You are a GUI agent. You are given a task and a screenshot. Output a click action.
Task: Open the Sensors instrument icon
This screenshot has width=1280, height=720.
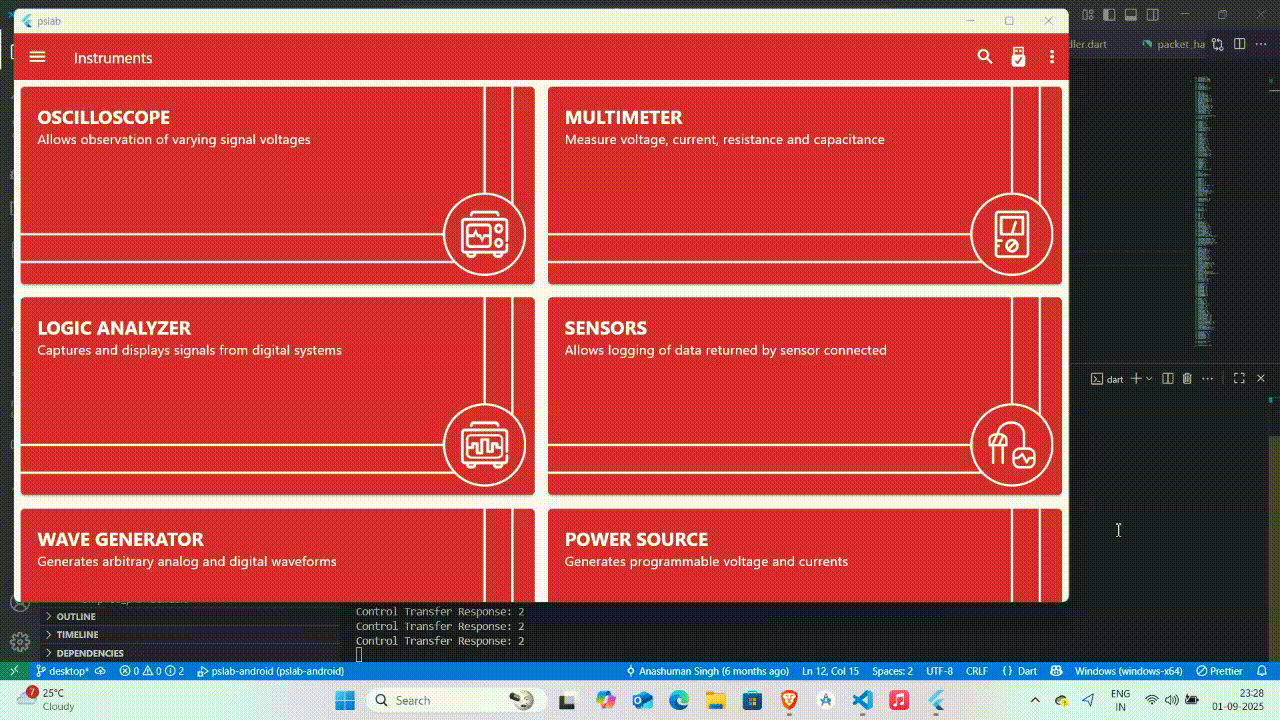pyautogui.click(x=1011, y=445)
